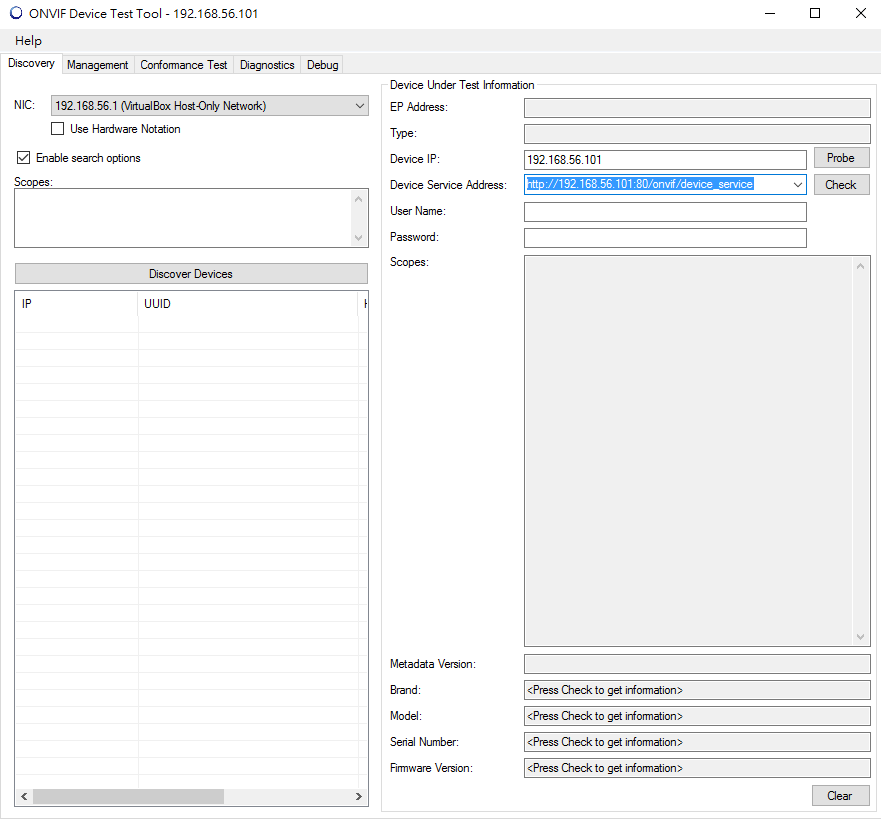
Task: Focus the Password field
Action: click(665, 238)
